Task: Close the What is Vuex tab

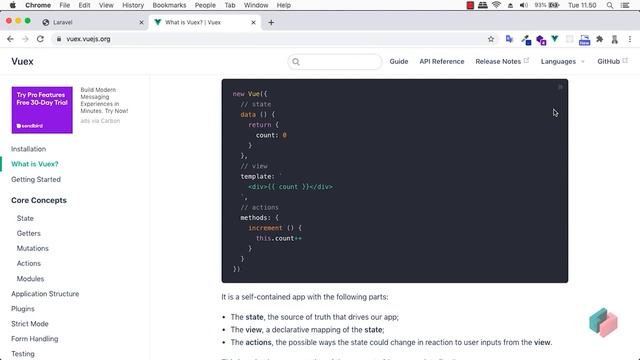Action: pyautogui.click(x=253, y=22)
